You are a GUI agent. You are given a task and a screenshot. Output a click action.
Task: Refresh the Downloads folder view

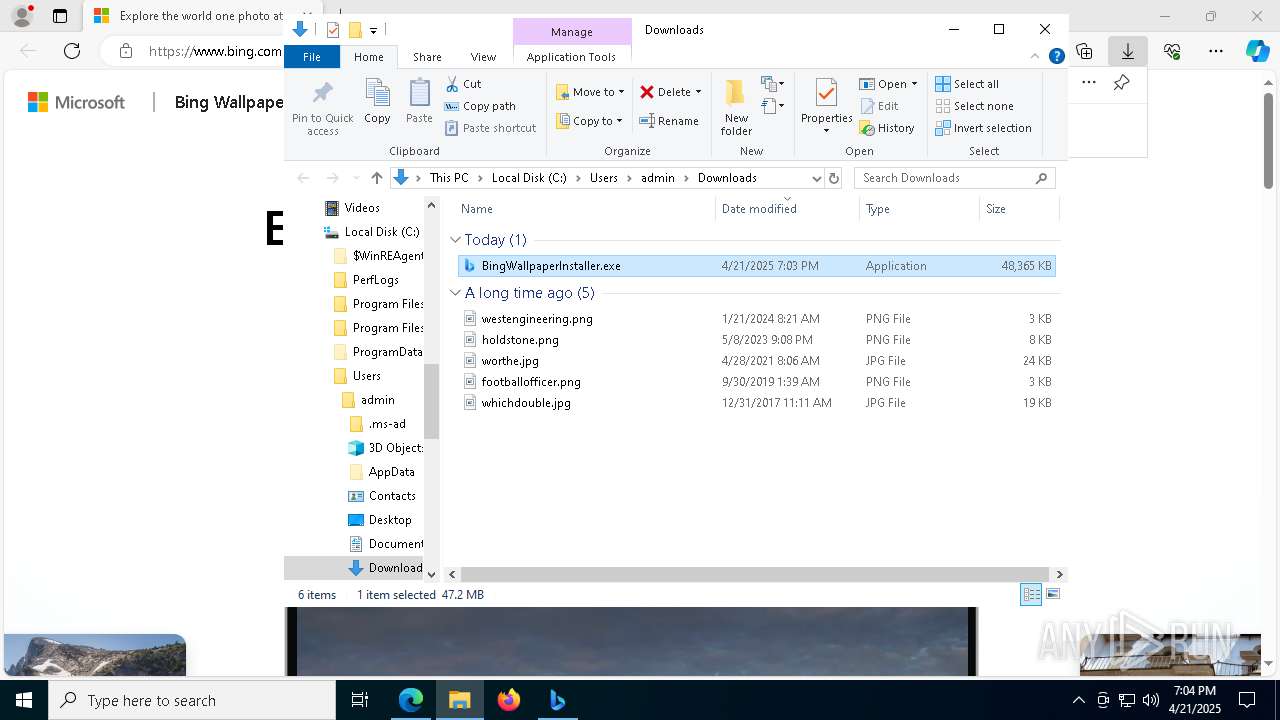(834, 178)
